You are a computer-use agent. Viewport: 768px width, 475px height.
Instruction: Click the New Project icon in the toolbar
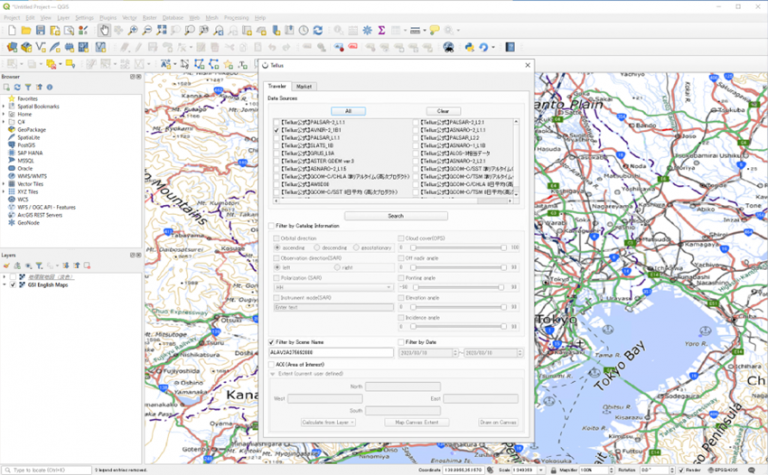click(x=12, y=30)
